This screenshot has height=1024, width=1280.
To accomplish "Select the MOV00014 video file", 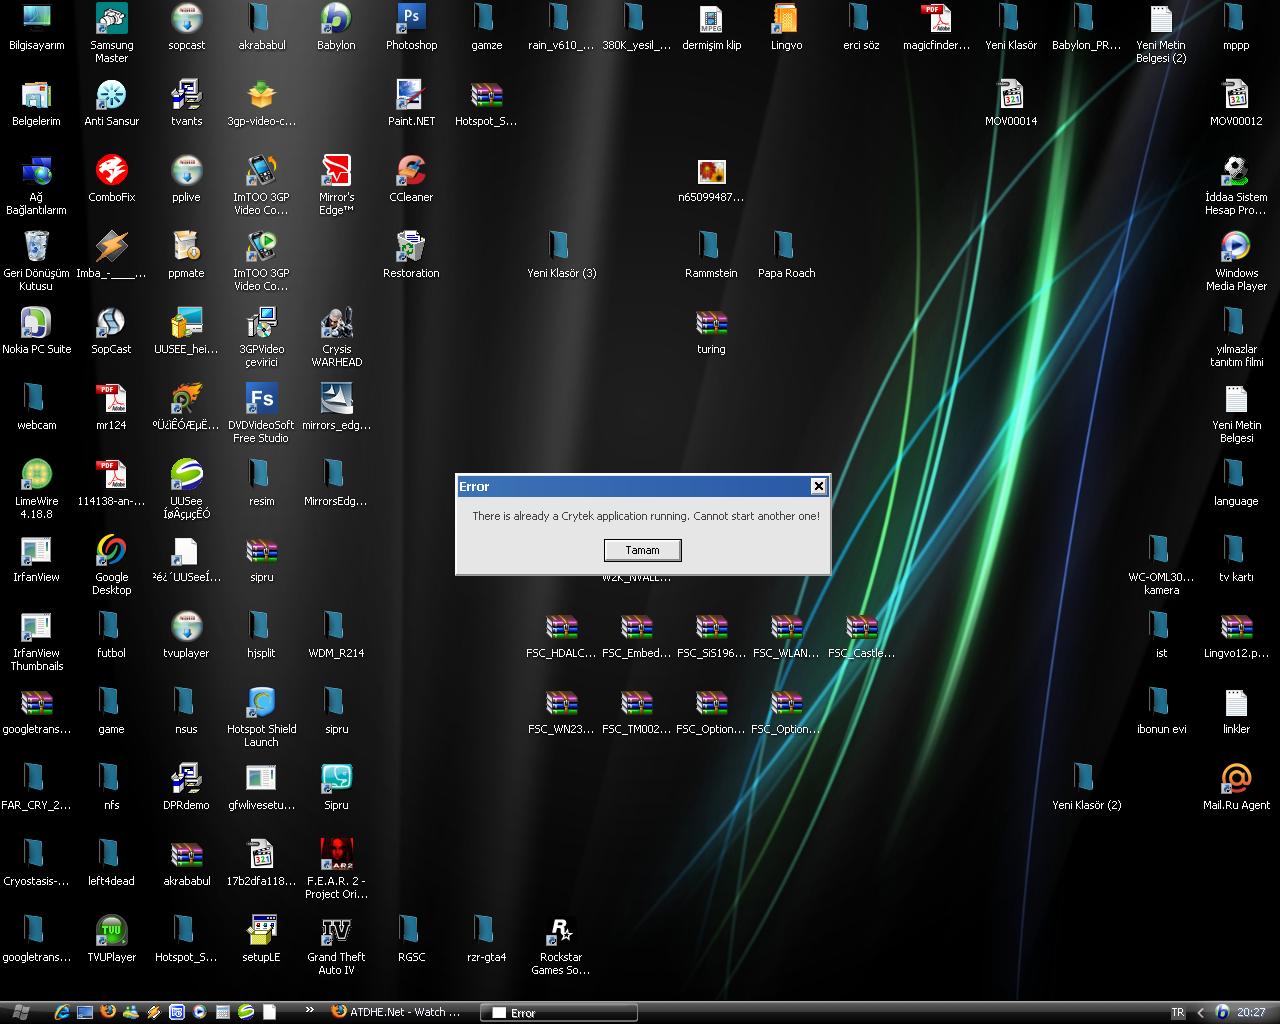I will tap(1011, 103).
